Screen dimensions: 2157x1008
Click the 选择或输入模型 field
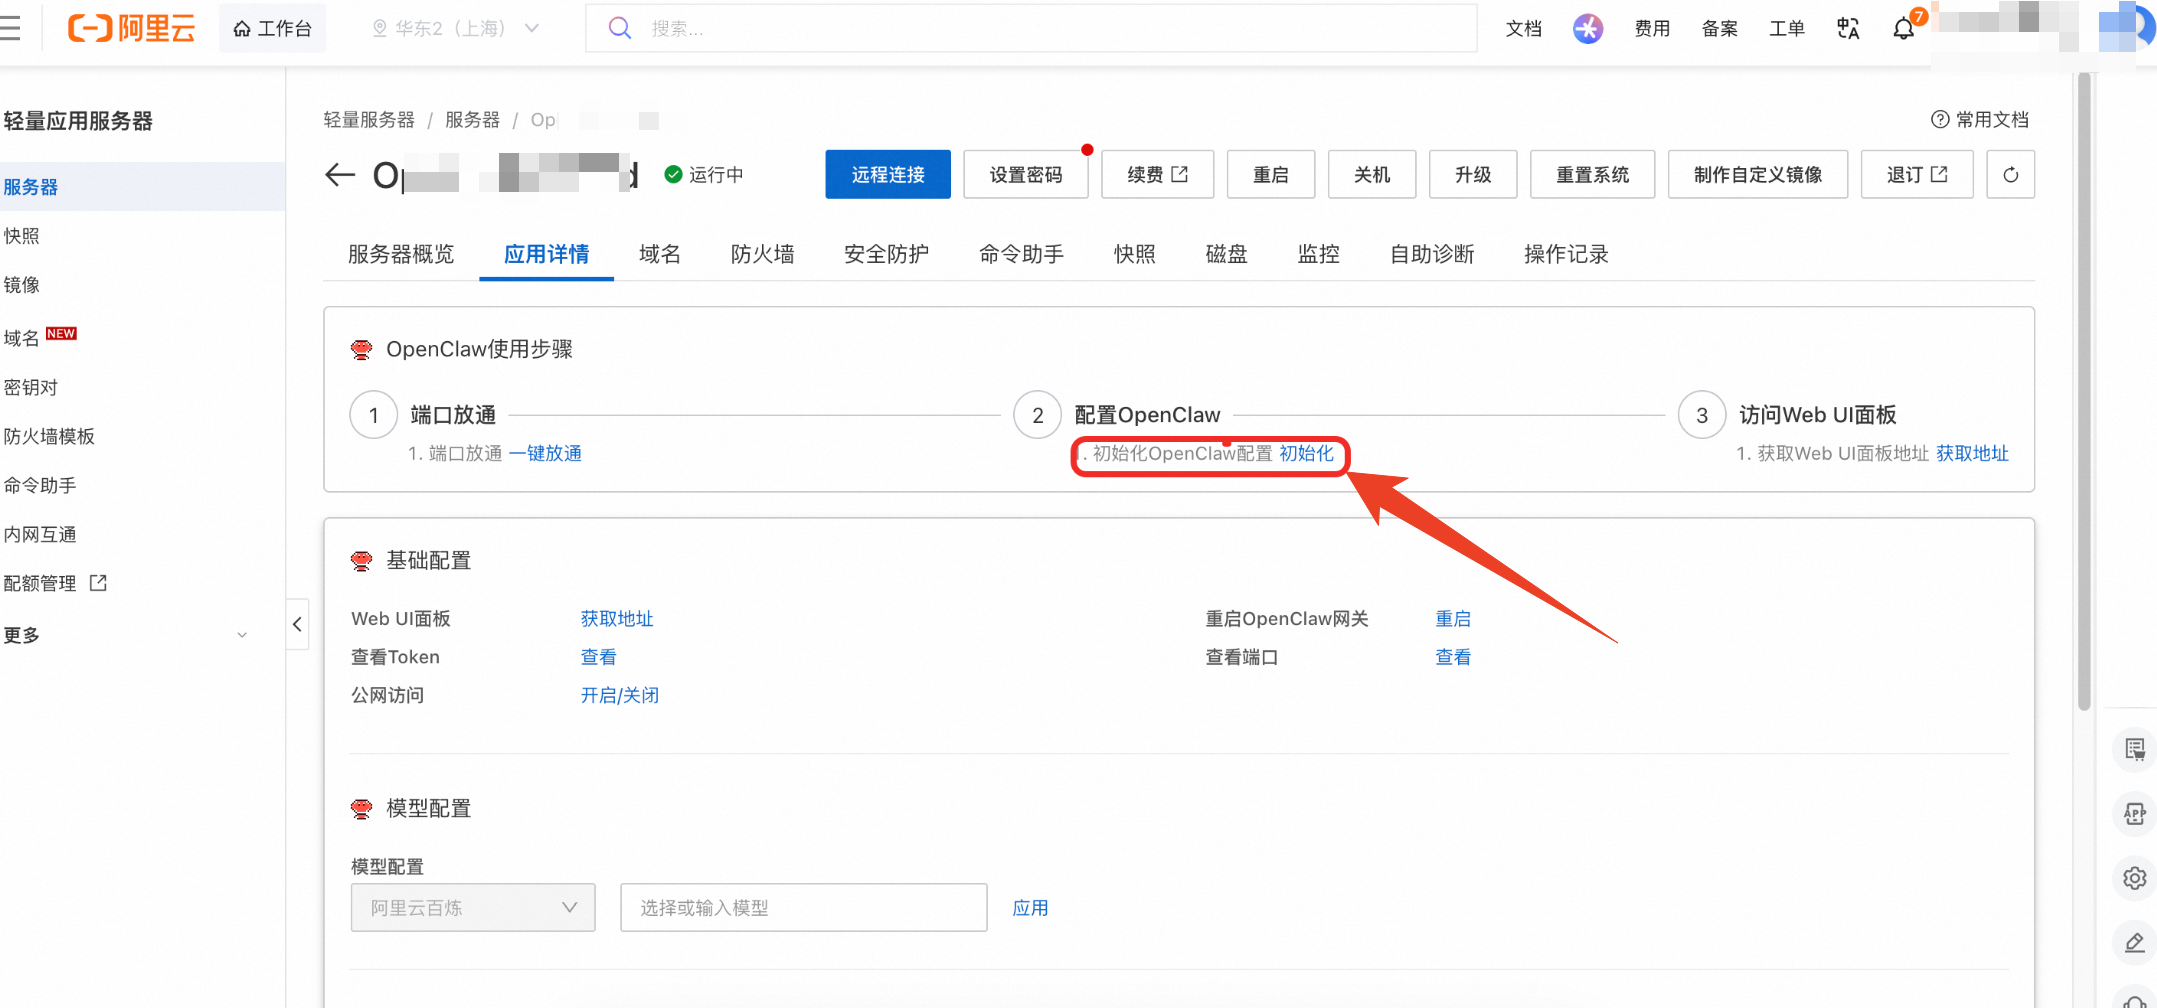coord(804,908)
